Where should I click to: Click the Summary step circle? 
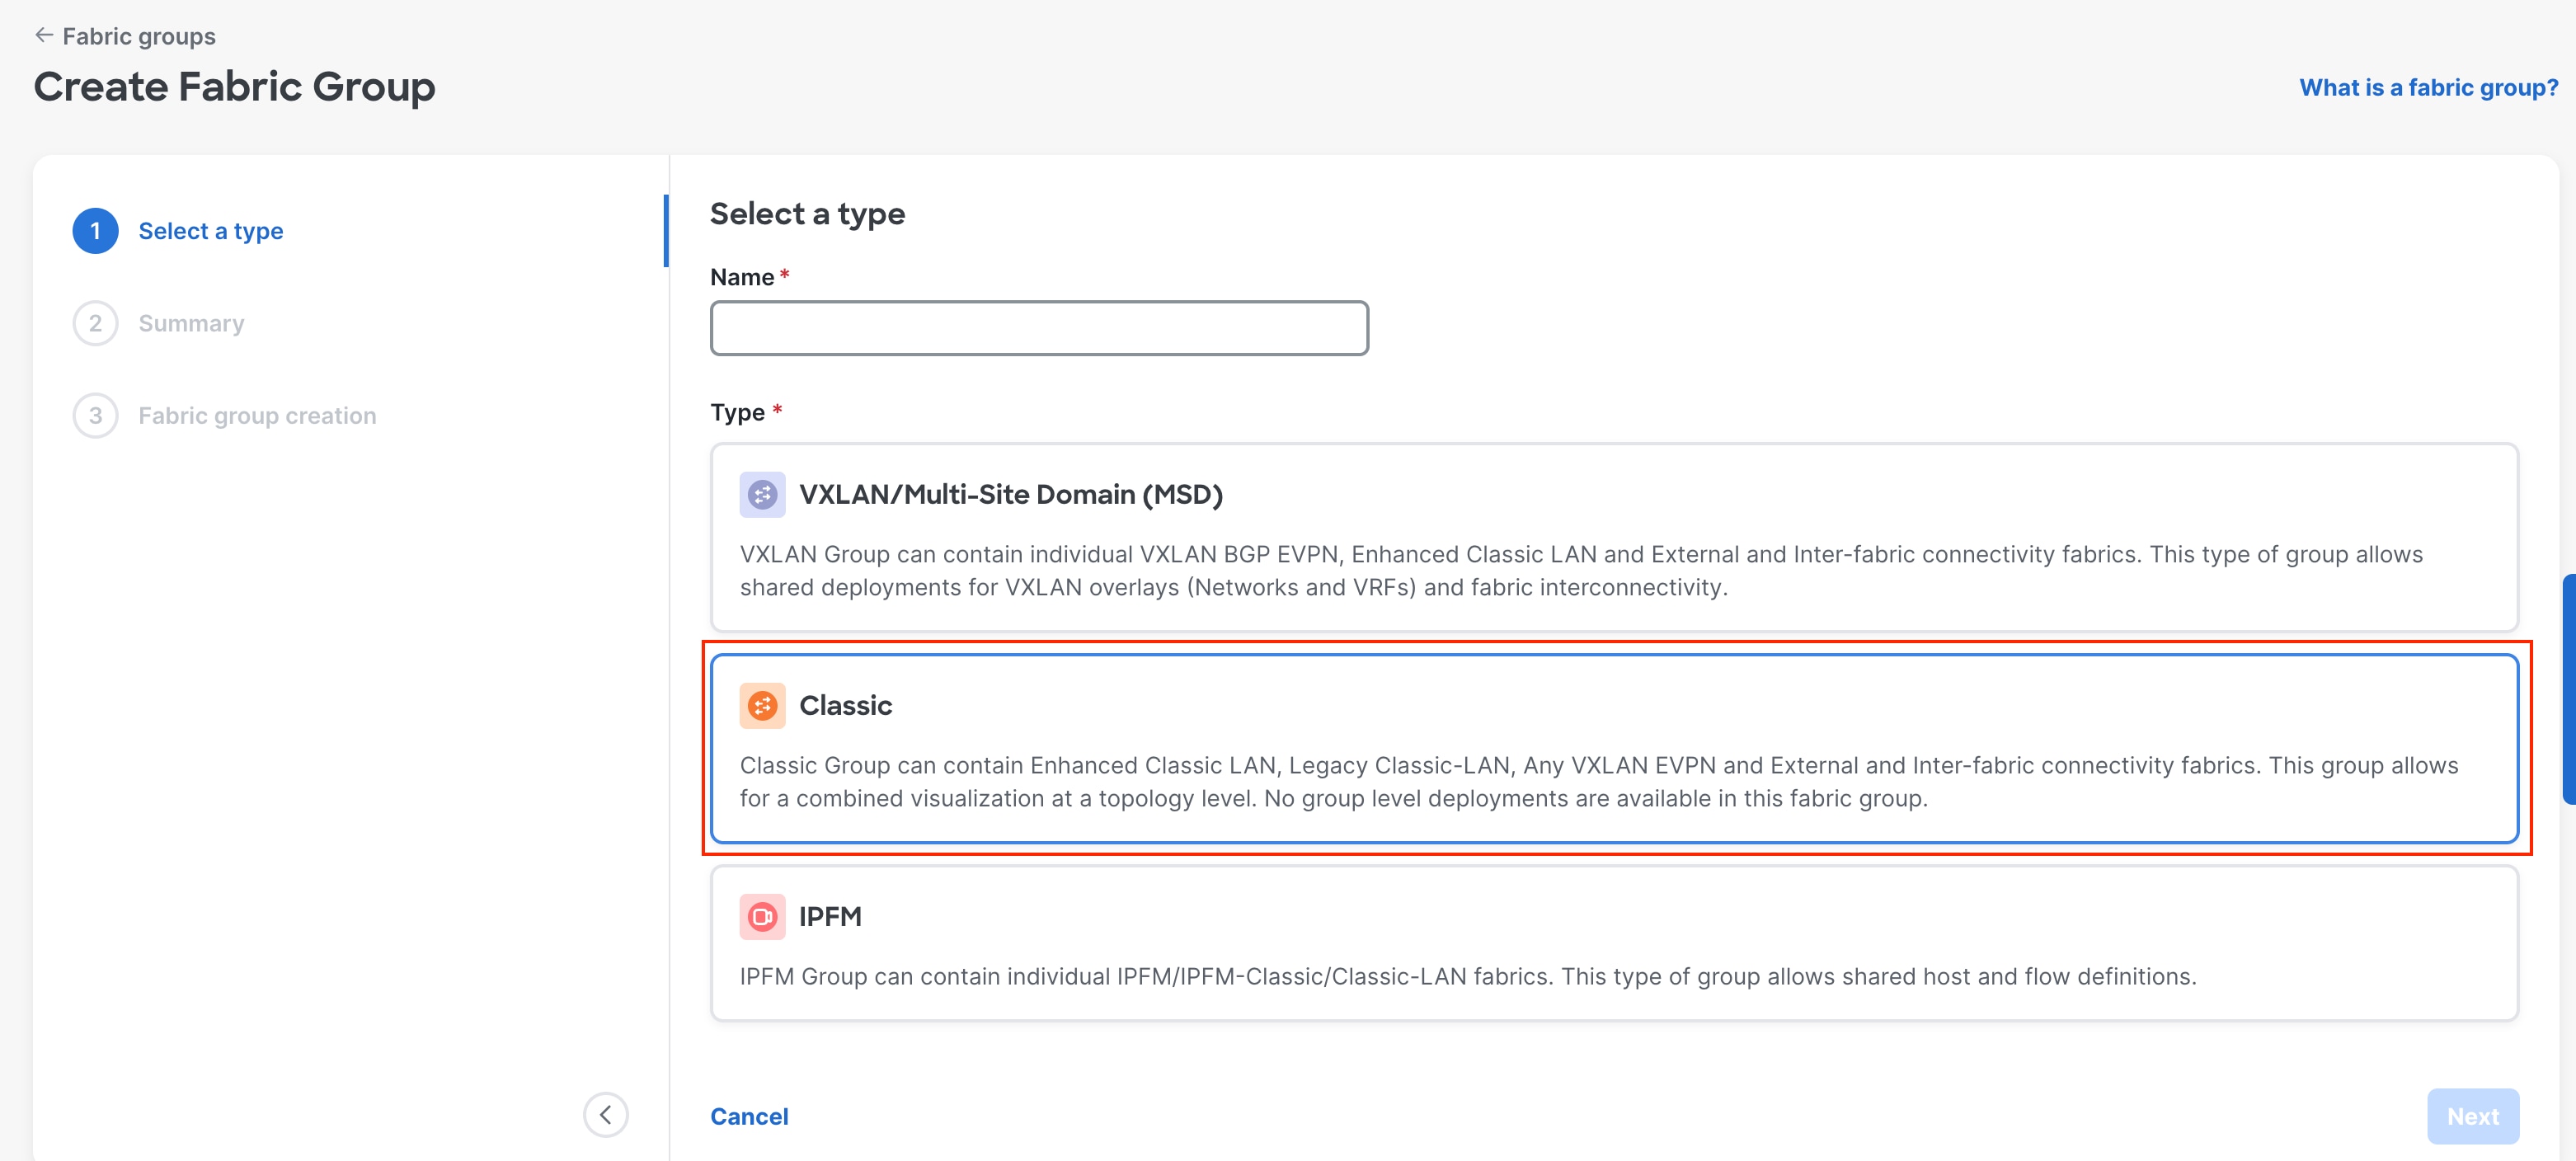coord(95,322)
